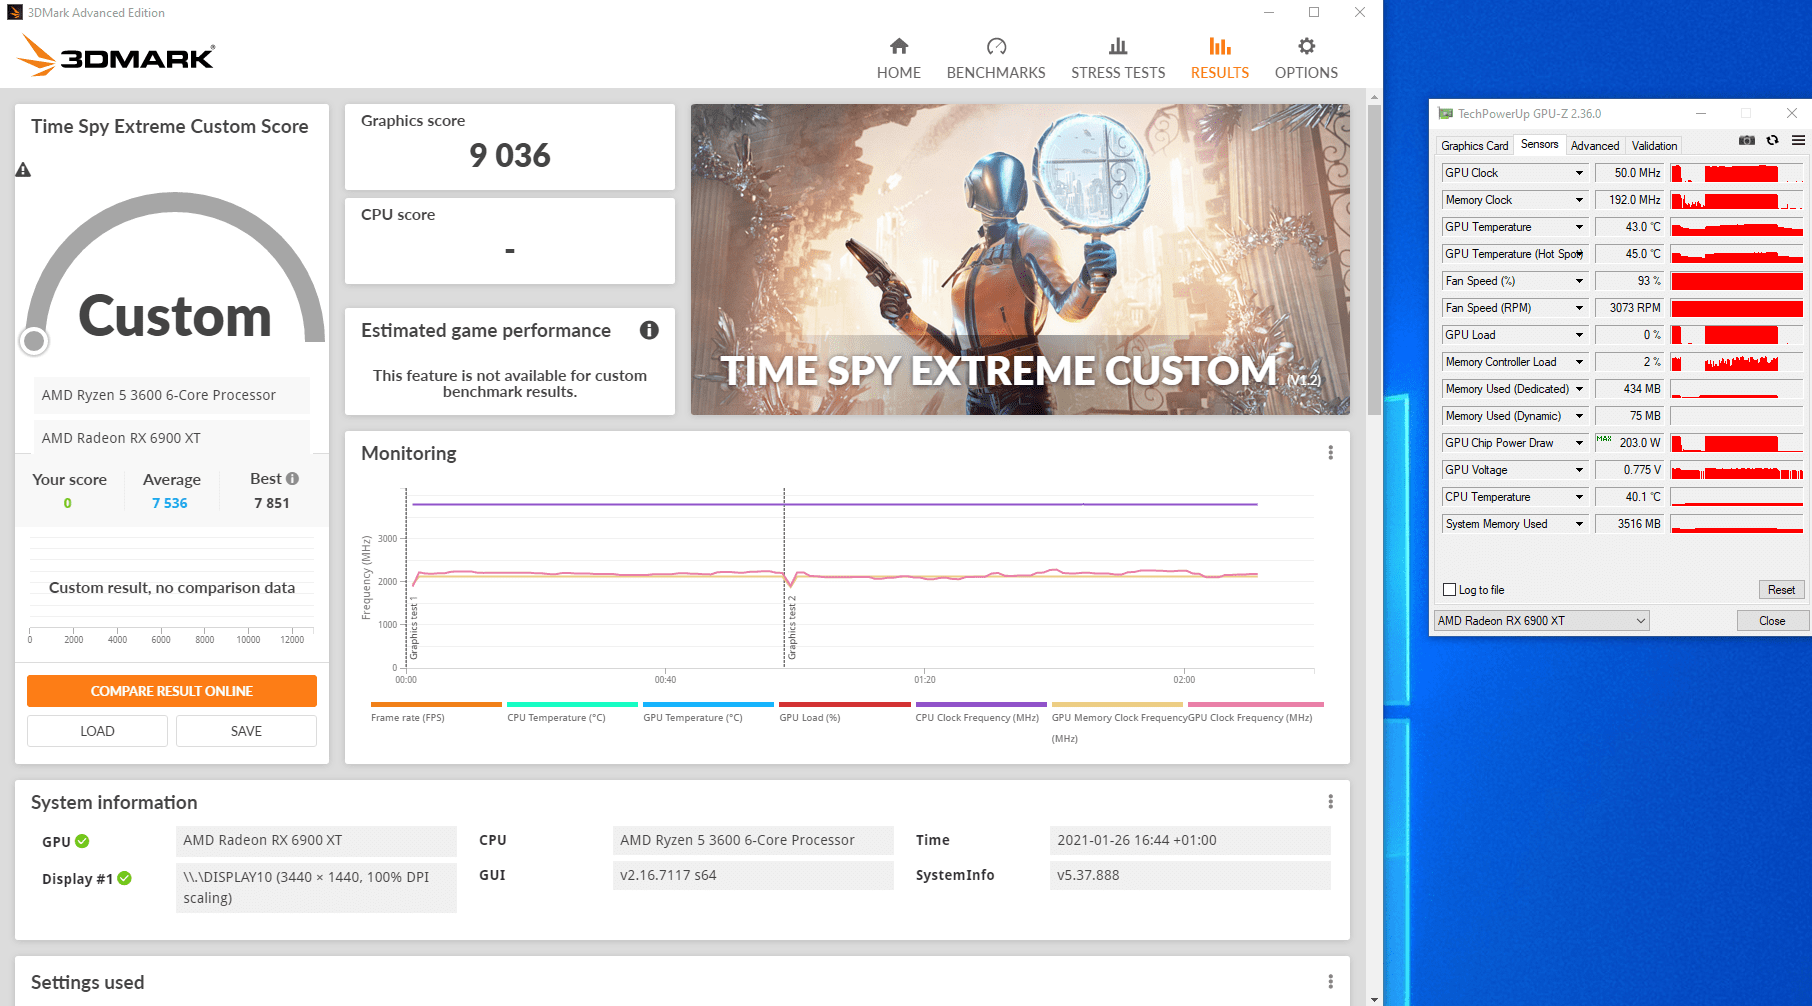This screenshot has width=1812, height=1006.
Task: Open Settings used three-dot menu
Action: point(1330,982)
